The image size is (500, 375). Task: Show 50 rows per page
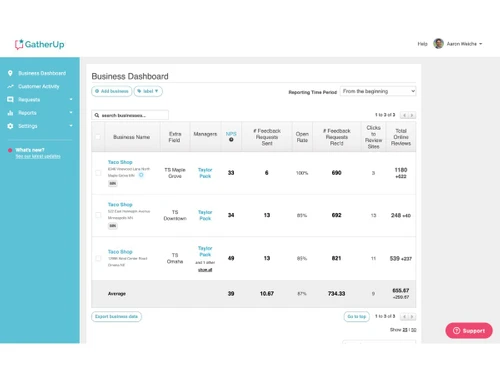click(414, 330)
